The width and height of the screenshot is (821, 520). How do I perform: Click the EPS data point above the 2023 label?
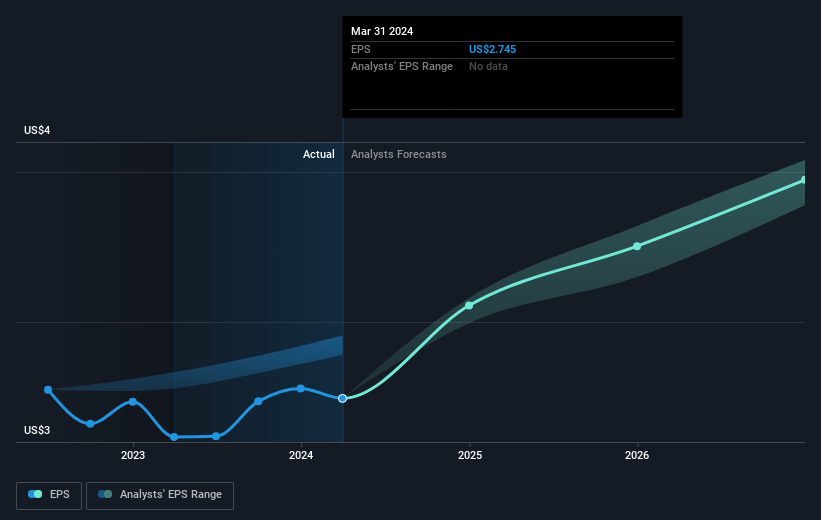pyautogui.click(x=132, y=402)
